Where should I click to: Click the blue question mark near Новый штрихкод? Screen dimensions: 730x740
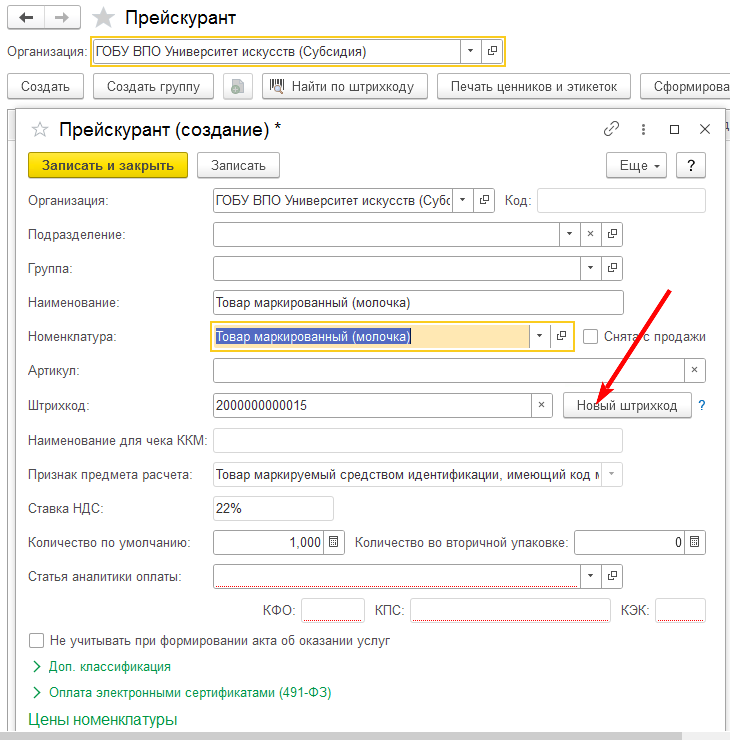[x=702, y=405]
